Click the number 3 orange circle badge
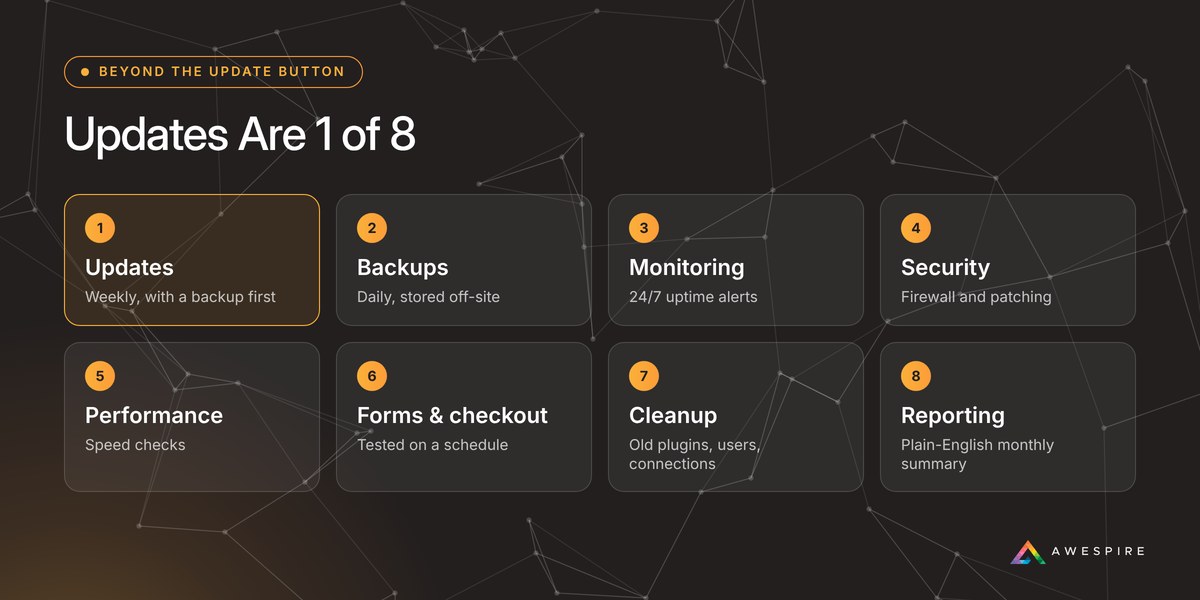The height and width of the screenshot is (600, 1200). pos(644,228)
